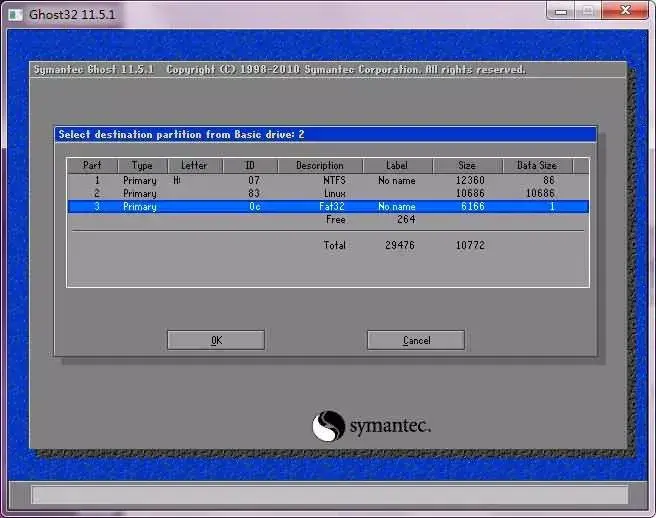This screenshot has width=656, height=518.
Task: Select partition 2 Linux row
Action: click(328, 193)
